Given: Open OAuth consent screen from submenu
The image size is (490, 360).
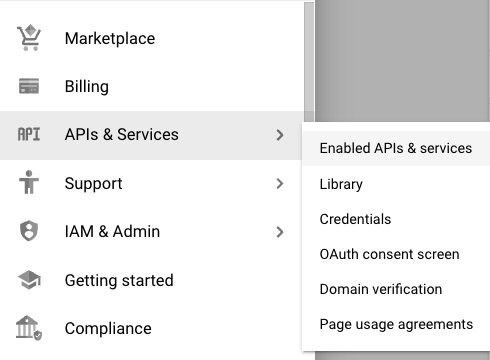Looking at the screenshot, I should point(396,254).
